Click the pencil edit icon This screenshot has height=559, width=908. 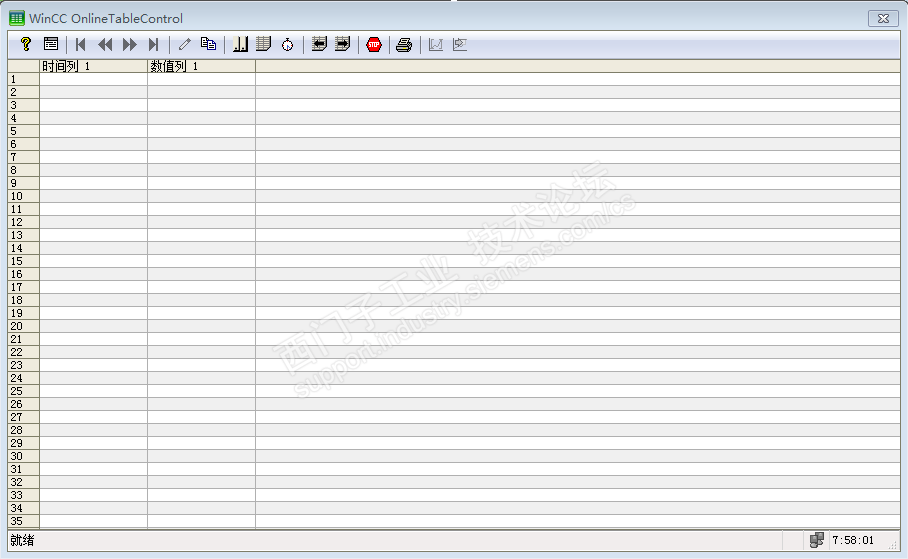185,44
